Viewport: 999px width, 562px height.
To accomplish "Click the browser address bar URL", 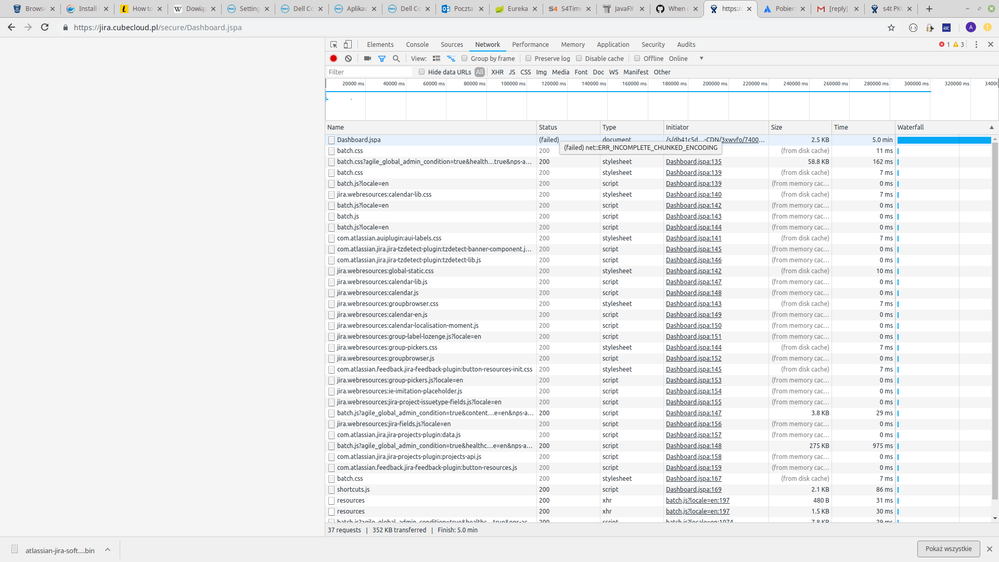I will click(x=157, y=27).
